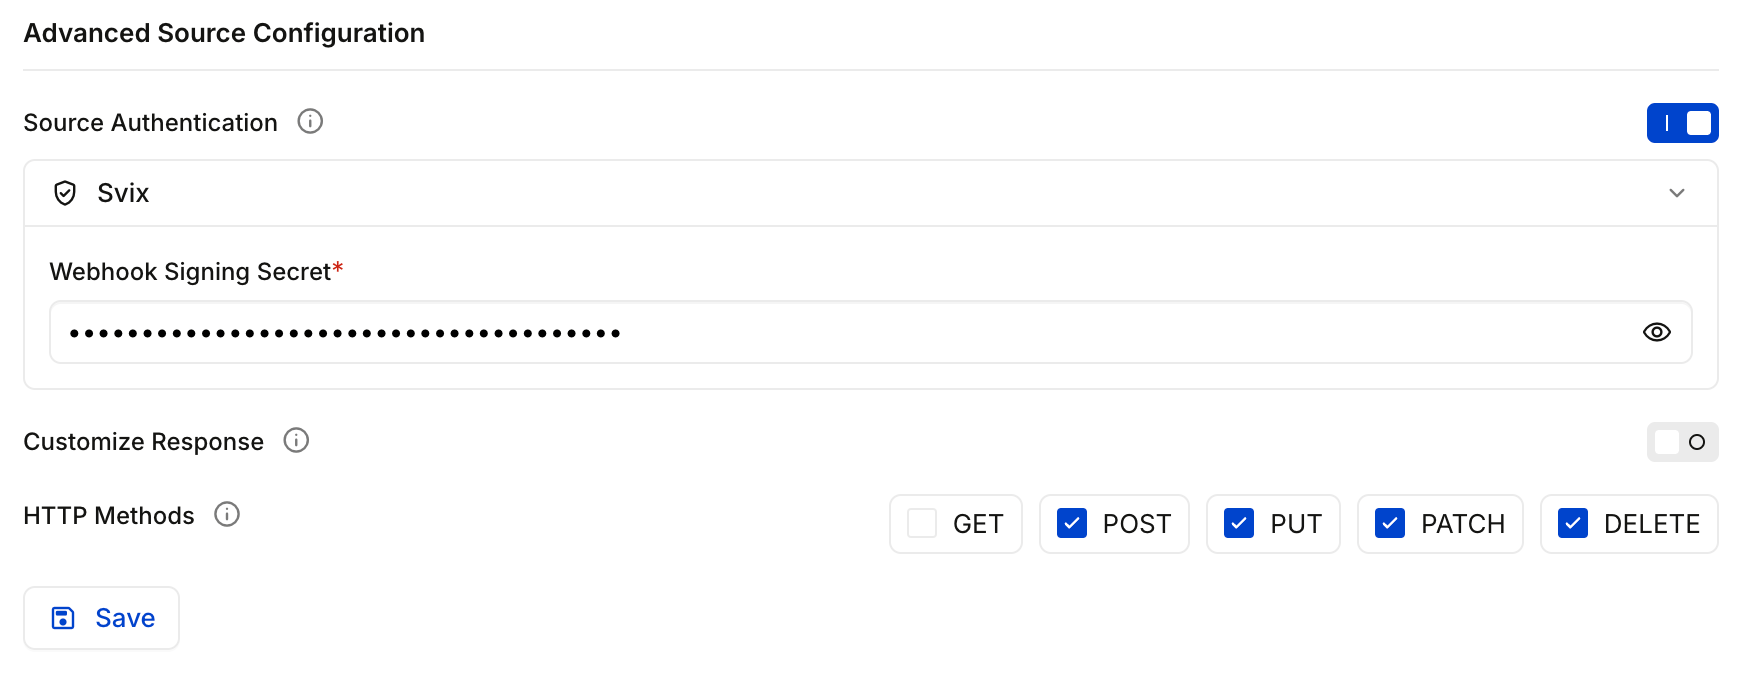Click the floppy disk icon inside Save button
Screen dimensions: 1754x682
pyautogui.click(x=62, y=617)
